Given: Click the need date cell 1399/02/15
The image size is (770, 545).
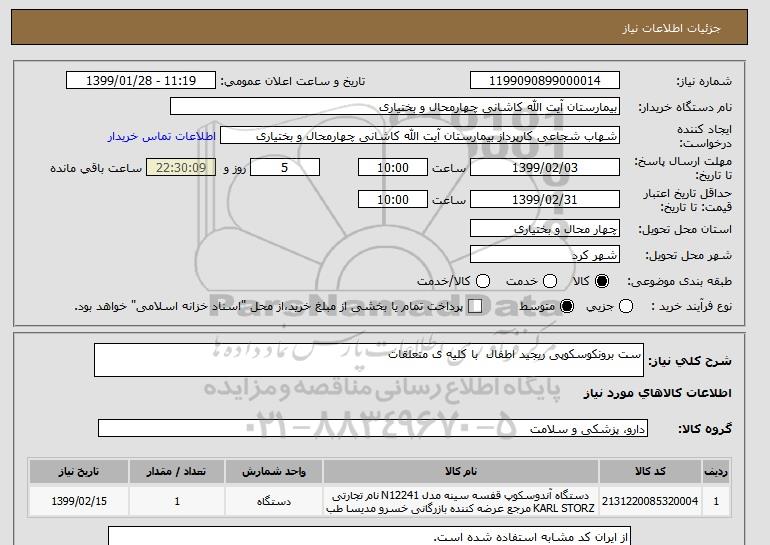Looking at the screenshot, I should click(x=79, y=501).
